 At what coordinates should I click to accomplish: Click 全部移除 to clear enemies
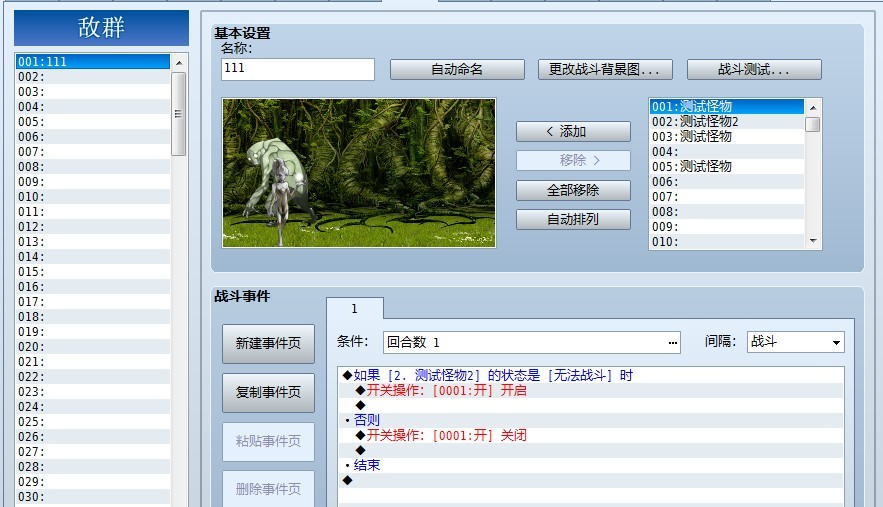(573, 190)
